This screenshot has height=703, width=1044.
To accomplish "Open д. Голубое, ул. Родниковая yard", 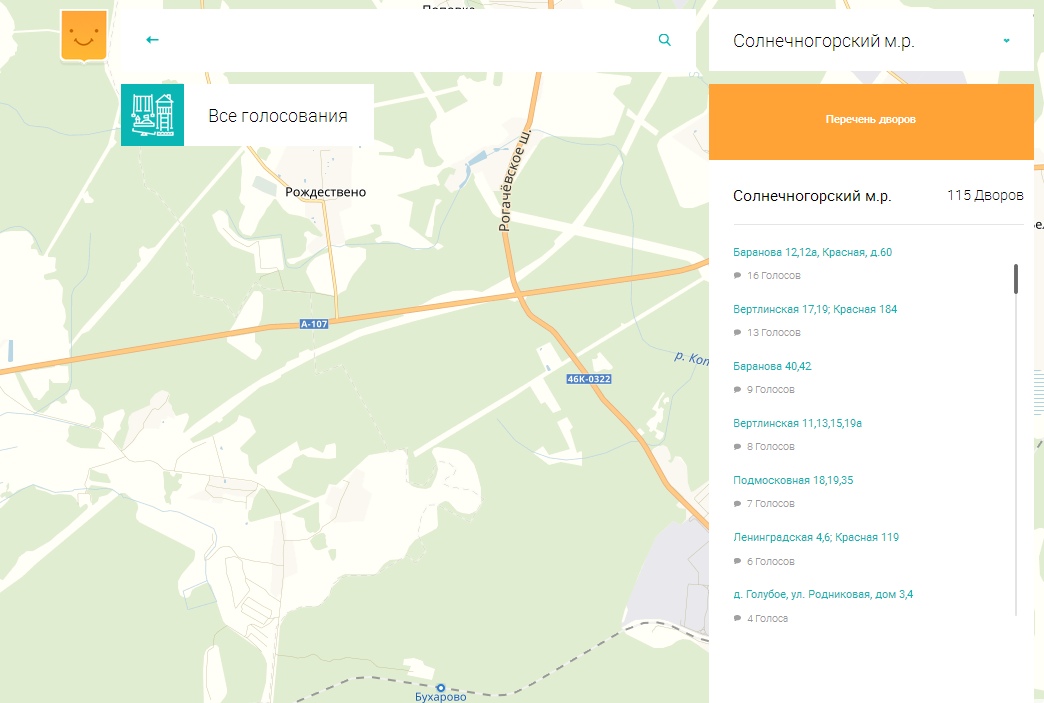I will click(x=823, y=594).
